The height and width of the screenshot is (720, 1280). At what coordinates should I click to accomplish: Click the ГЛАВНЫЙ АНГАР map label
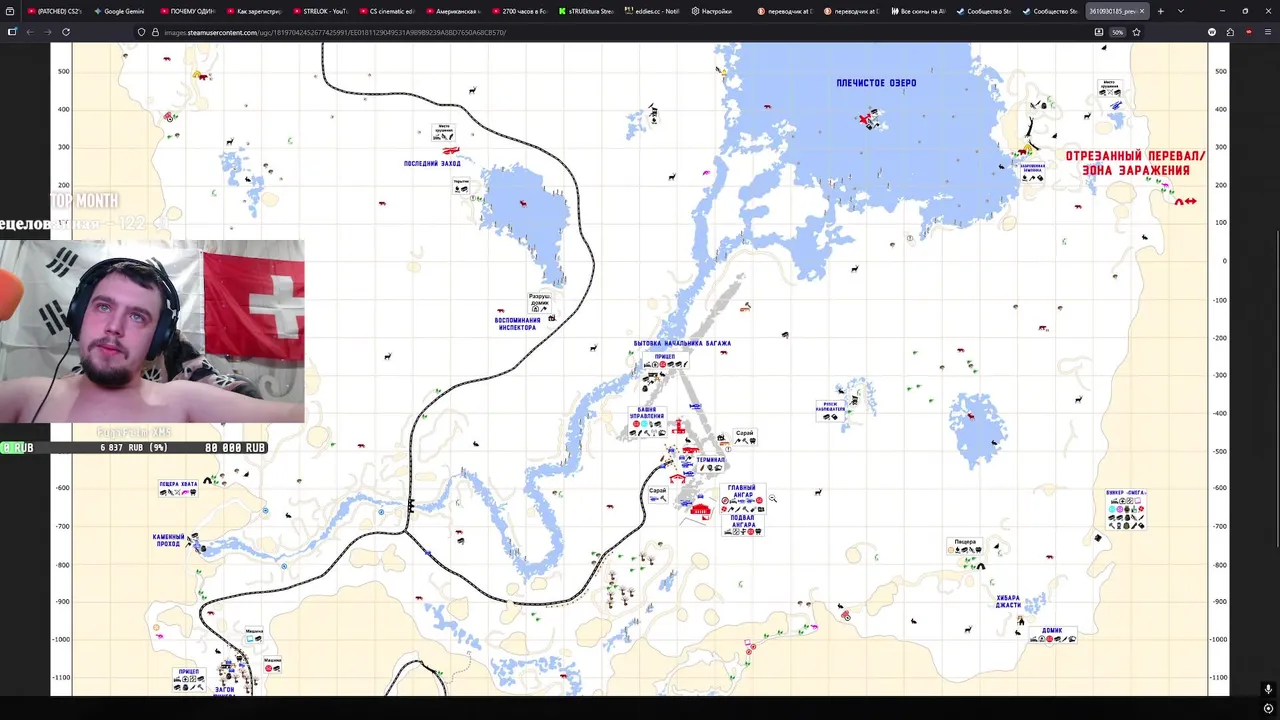pos(741,491)
